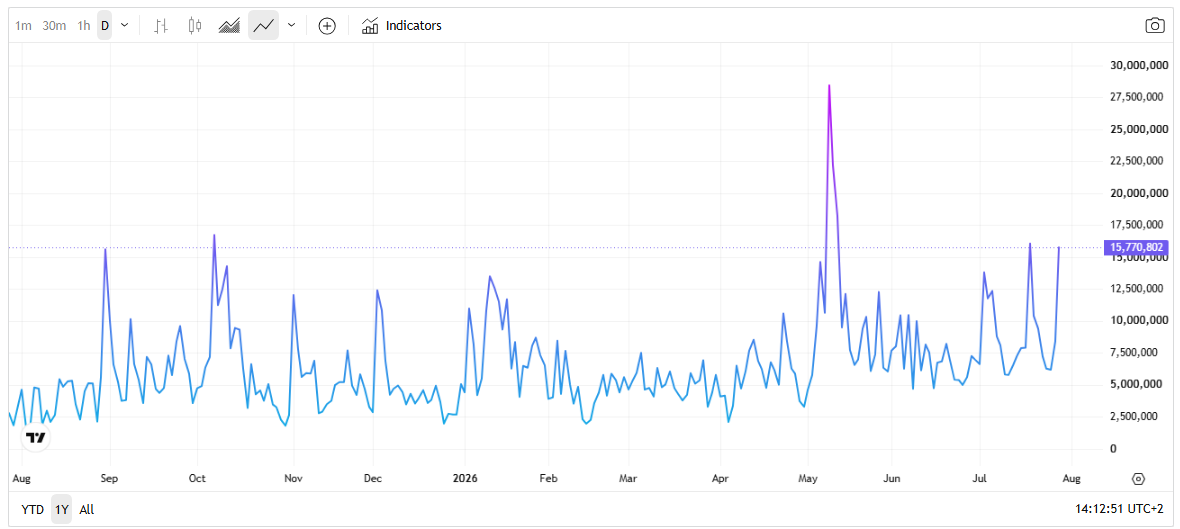Click the 14:12:51 UTC+2 timezone button
This screenshot has height=529, width=1180.
tap(1120, 509)
